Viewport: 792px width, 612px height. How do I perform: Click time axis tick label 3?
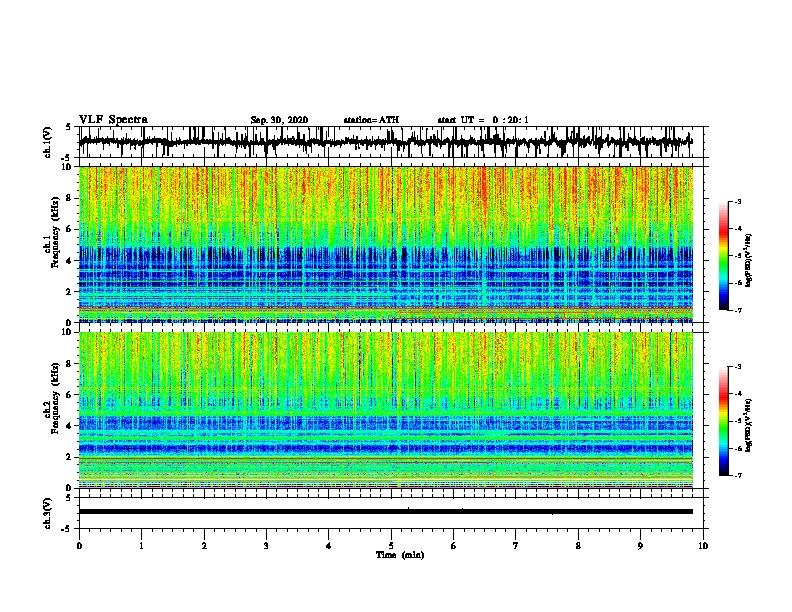coord(266,546)
